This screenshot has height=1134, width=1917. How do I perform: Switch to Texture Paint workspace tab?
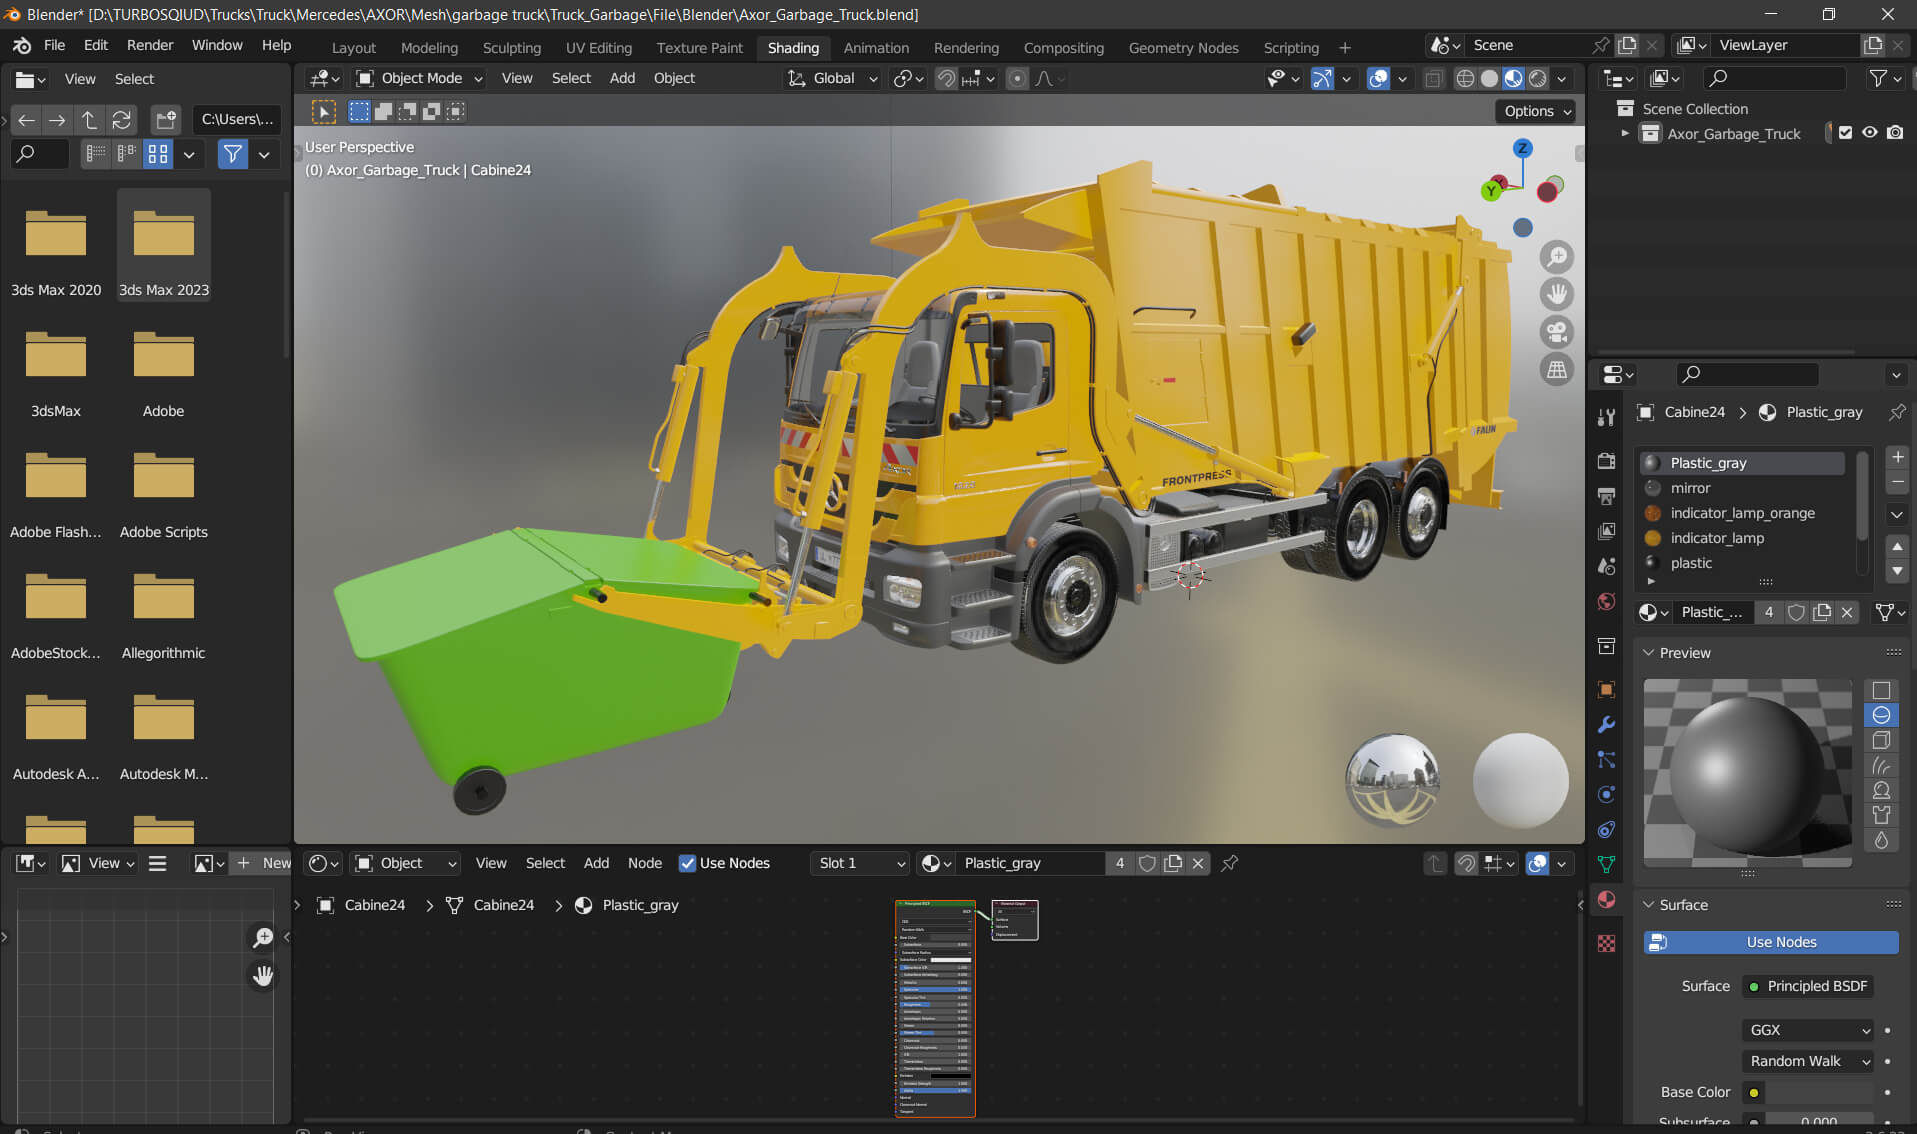(700, 48)
